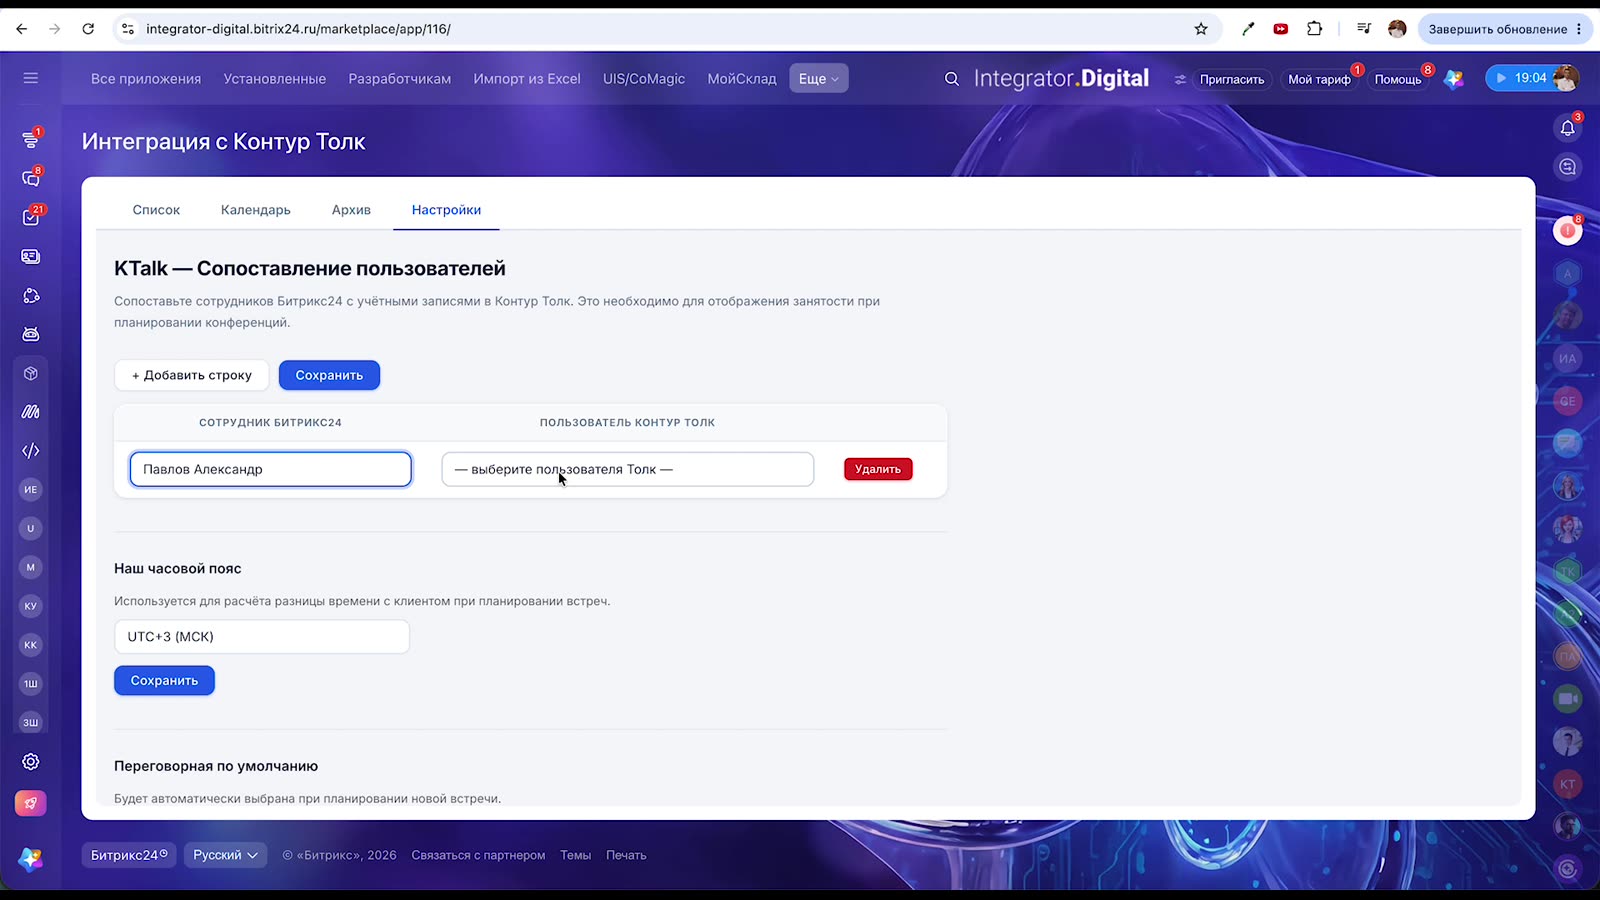Save the user mapping with Сохранить
This screenshot has width=1600, height=900.
click(329, 375)
